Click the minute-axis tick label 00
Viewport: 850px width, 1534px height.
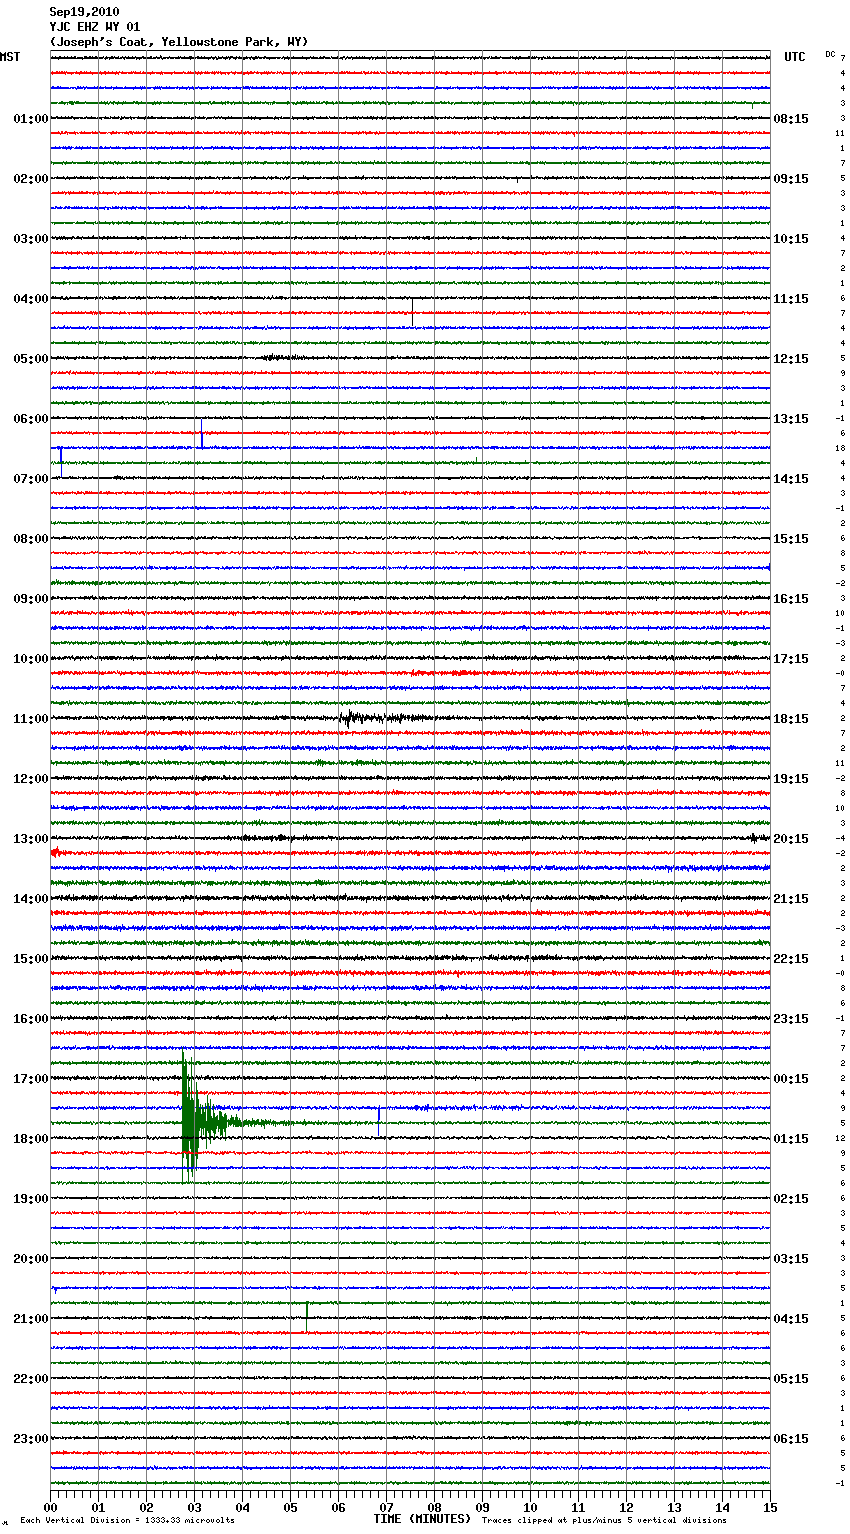coord(50,1507)
